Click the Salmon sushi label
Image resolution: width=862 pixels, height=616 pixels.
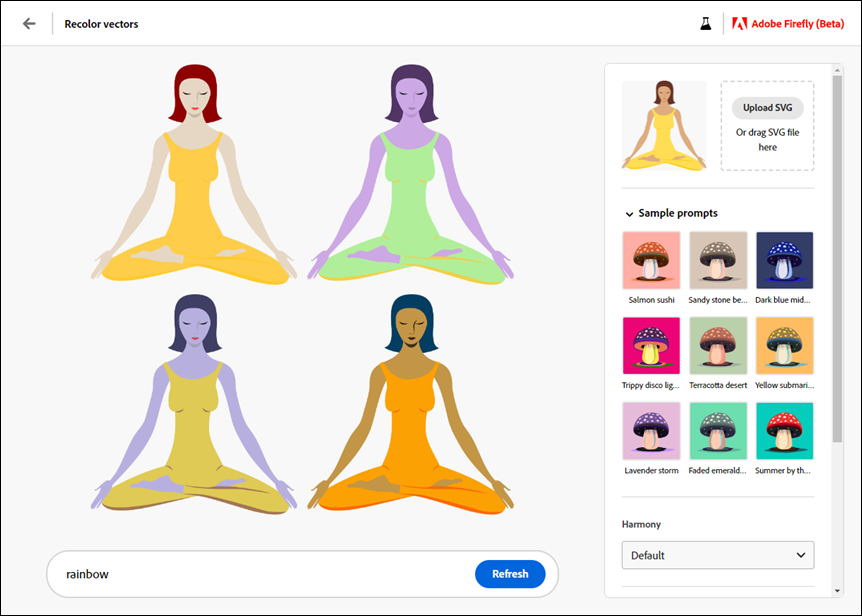coord(651,300)
